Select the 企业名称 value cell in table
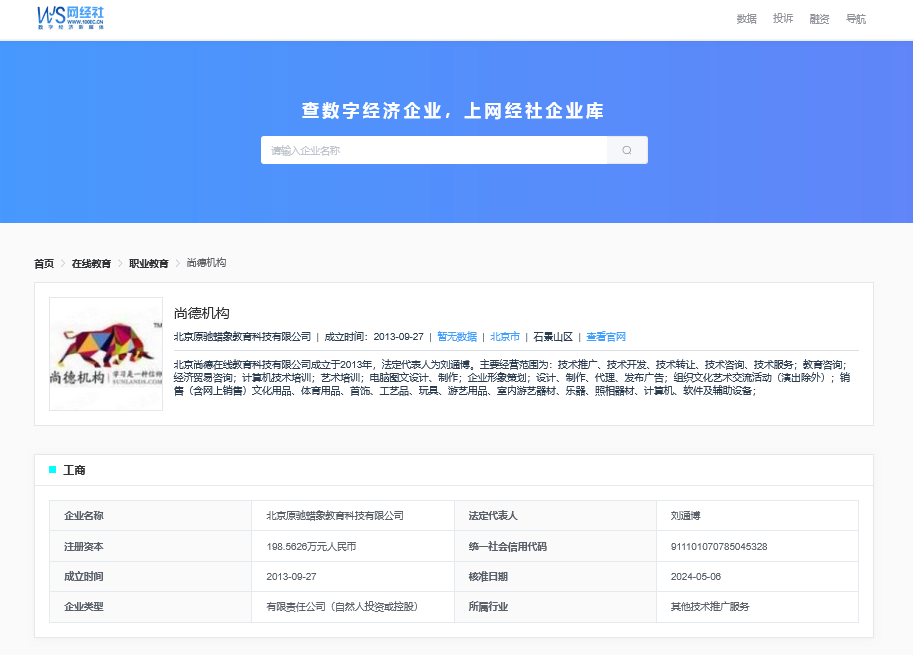Image resolution: width=913 pixels, height=655 pixels. coord(353,516)
